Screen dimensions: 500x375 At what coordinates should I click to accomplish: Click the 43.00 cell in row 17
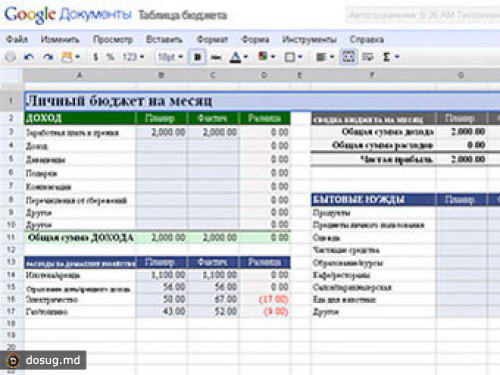click(161, 312)
